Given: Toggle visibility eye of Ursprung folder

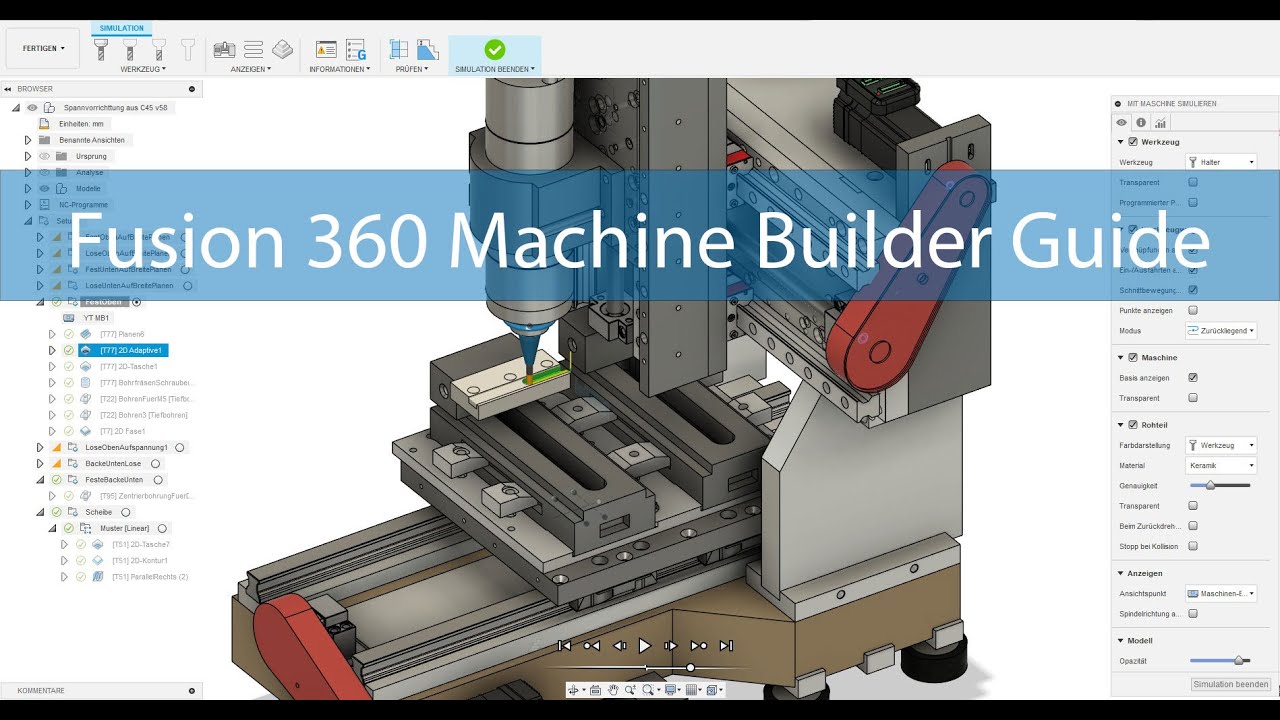Looking at the screenshot, I should click(x=44, y=156).
